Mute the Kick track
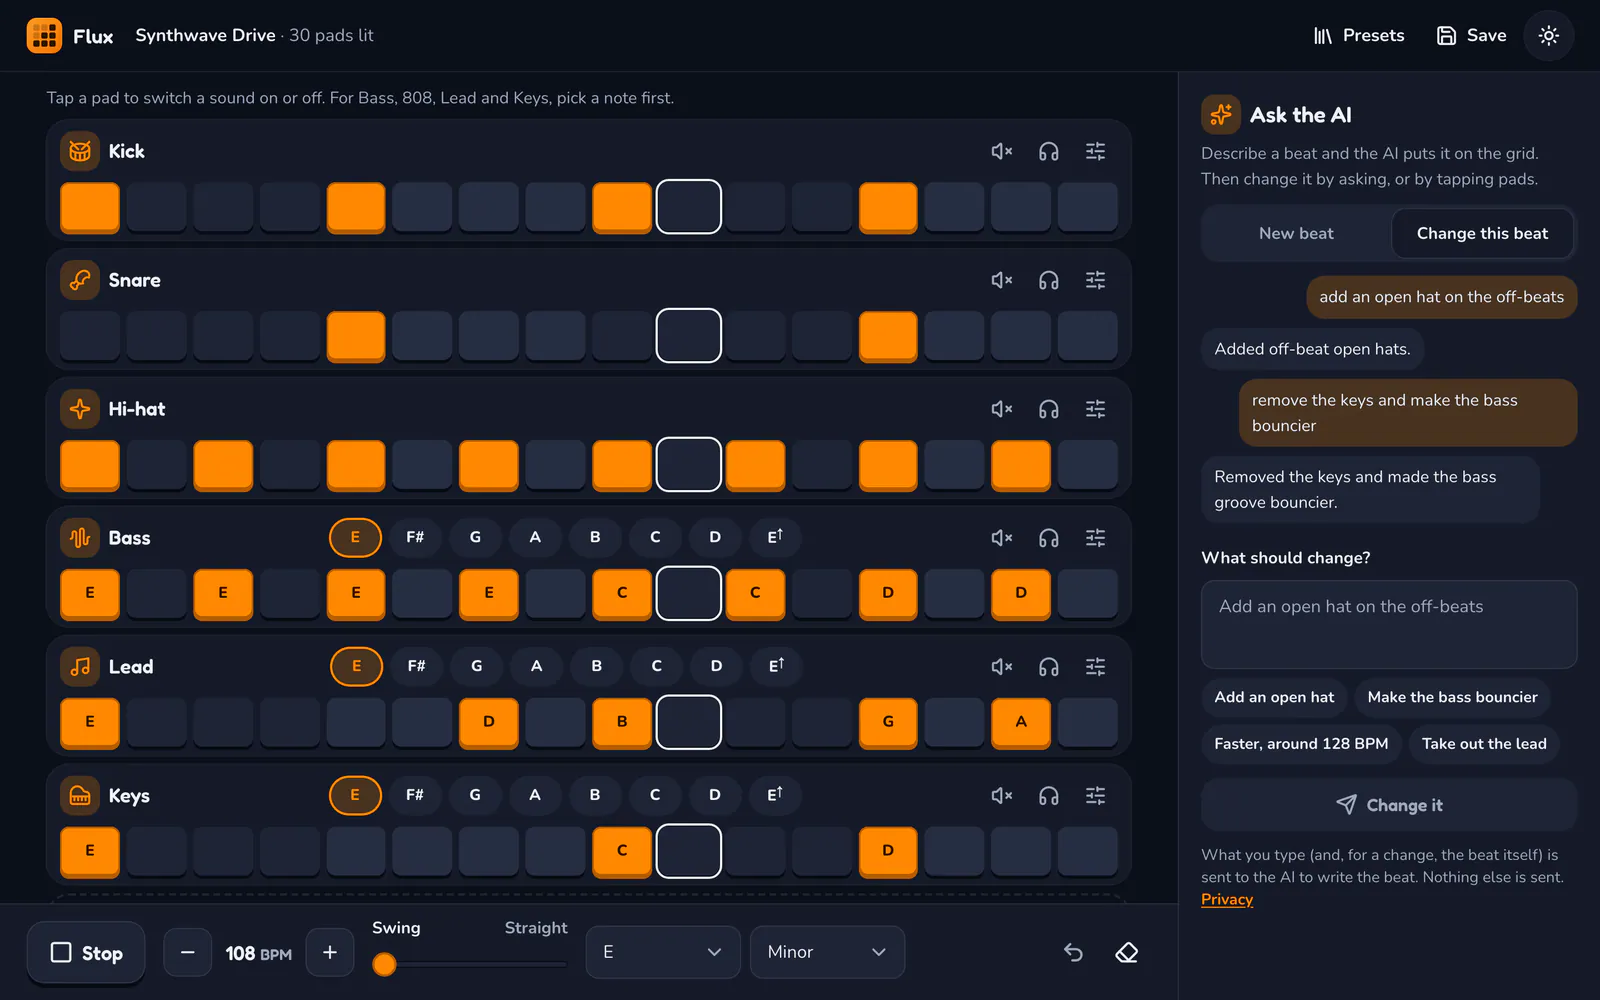 (x=1001, y=151)
